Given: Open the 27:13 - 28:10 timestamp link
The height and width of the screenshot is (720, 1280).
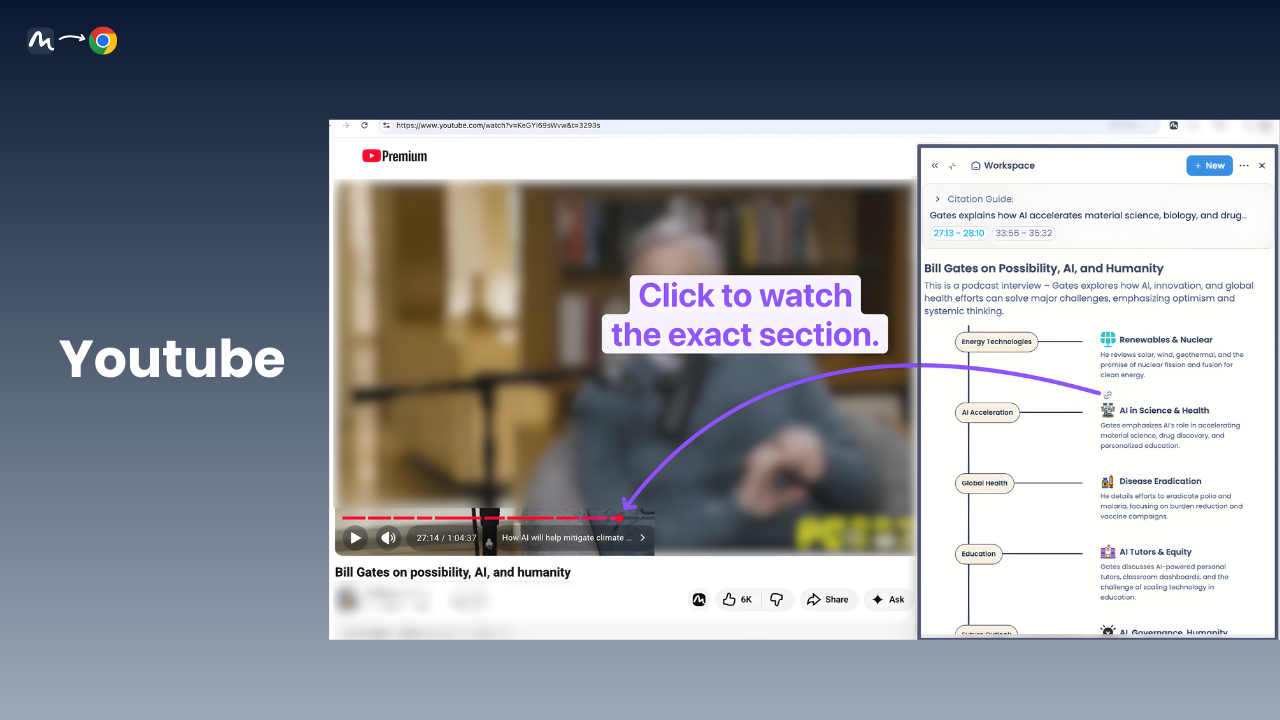Looking at the screenshot, I should click(x=959, y=232).
